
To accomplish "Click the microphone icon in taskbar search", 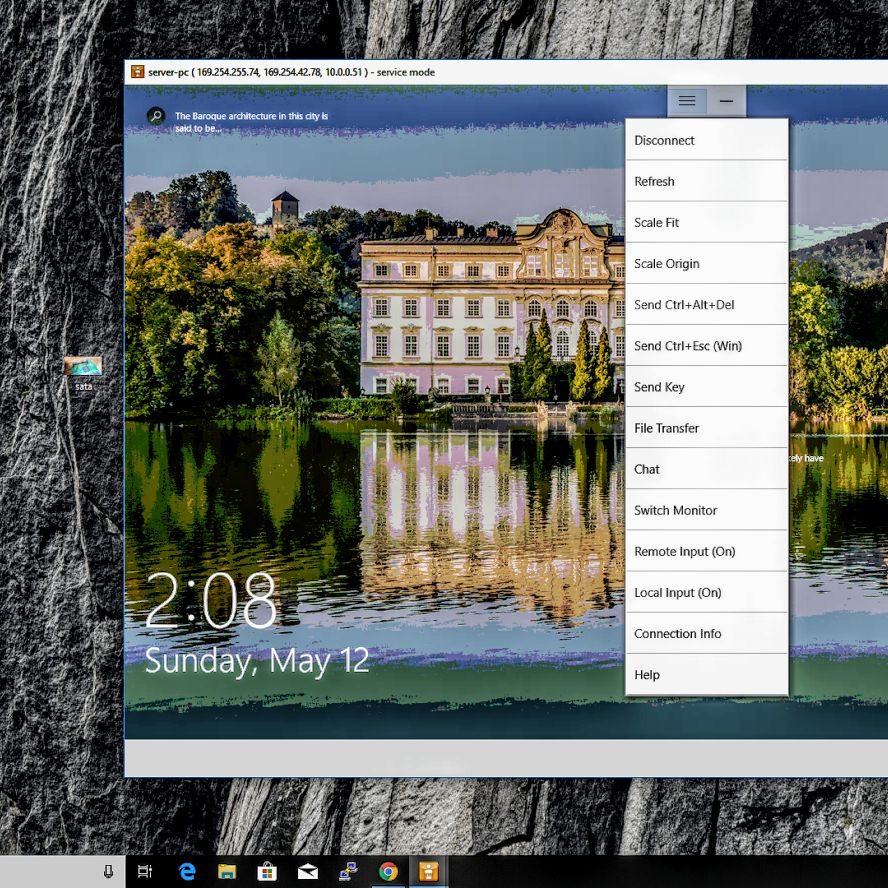I will click(x=108, y=871).
